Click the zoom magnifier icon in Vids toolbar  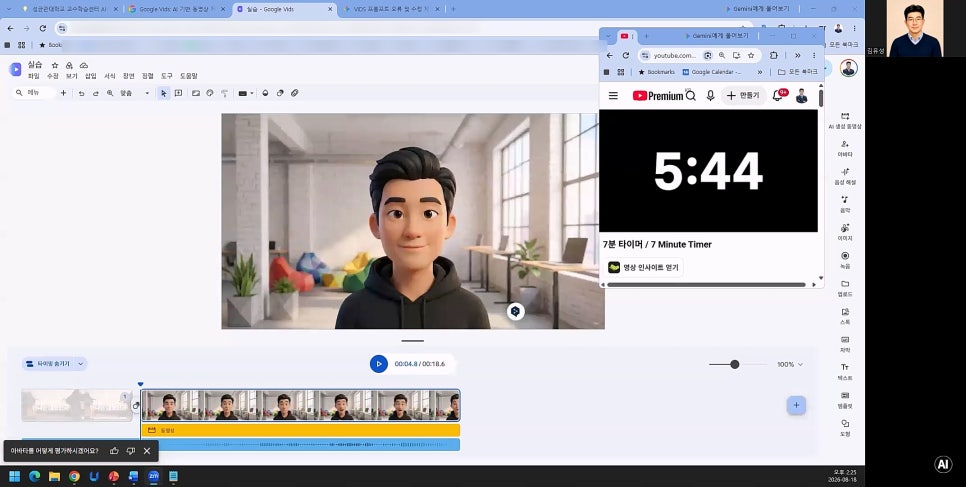pyautogui.click(x=110, y=93)
